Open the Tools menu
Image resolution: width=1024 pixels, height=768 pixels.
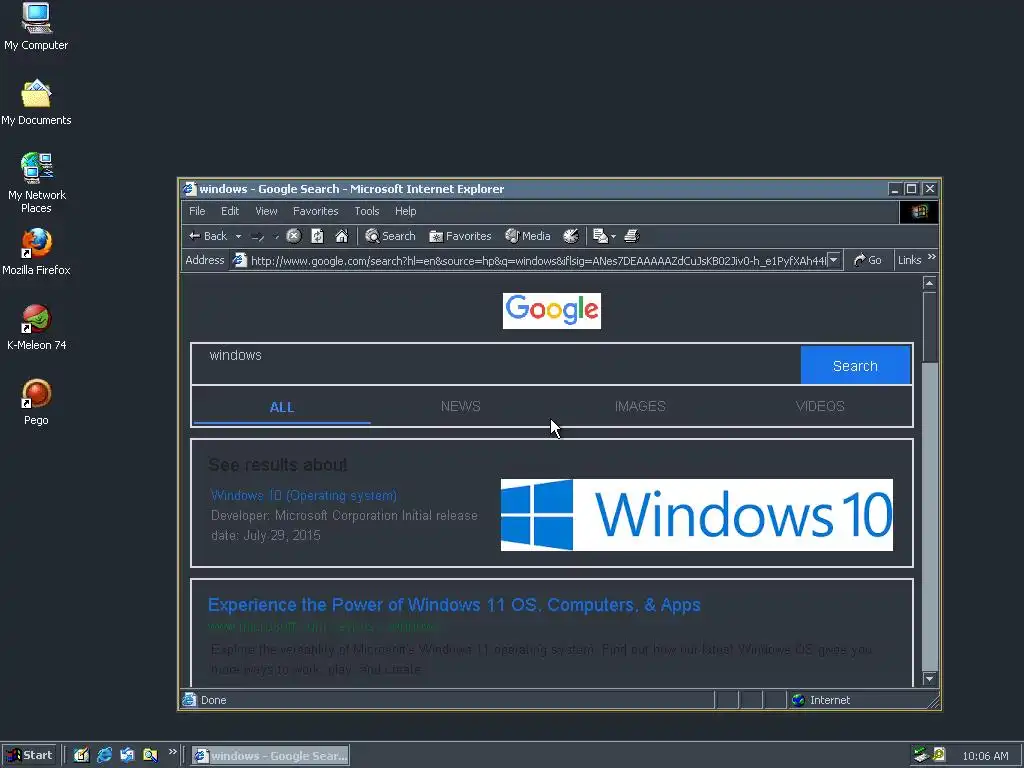click(x=366, y=211)
